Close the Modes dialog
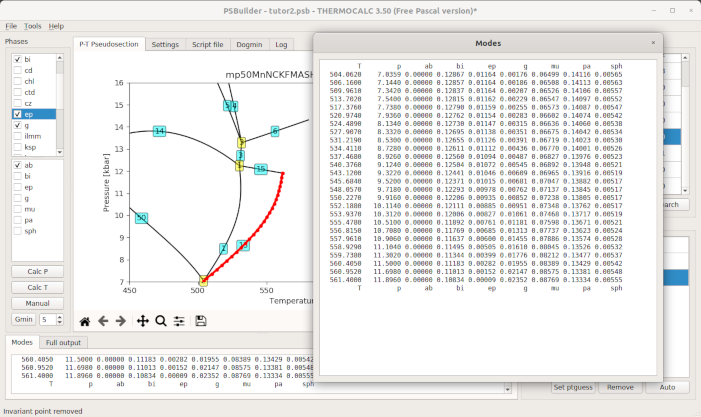The image size is (701, 417). pos(653,42)
